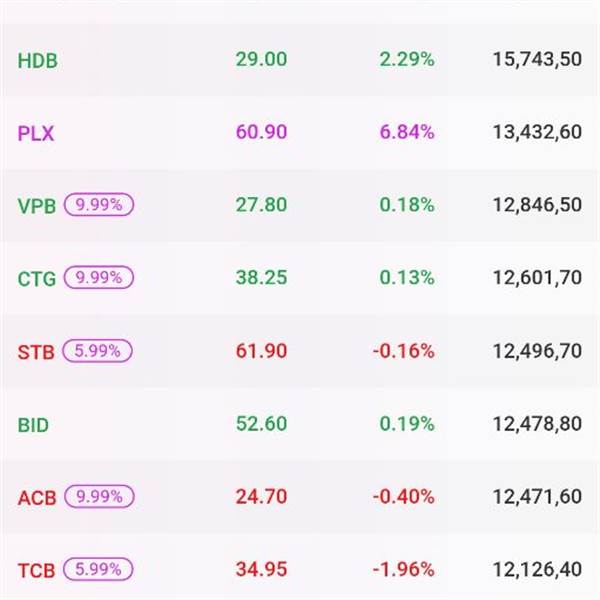Tap the 5.99% badge beside STB
This screenshot has width=600, height=600.
pos(97,351)
